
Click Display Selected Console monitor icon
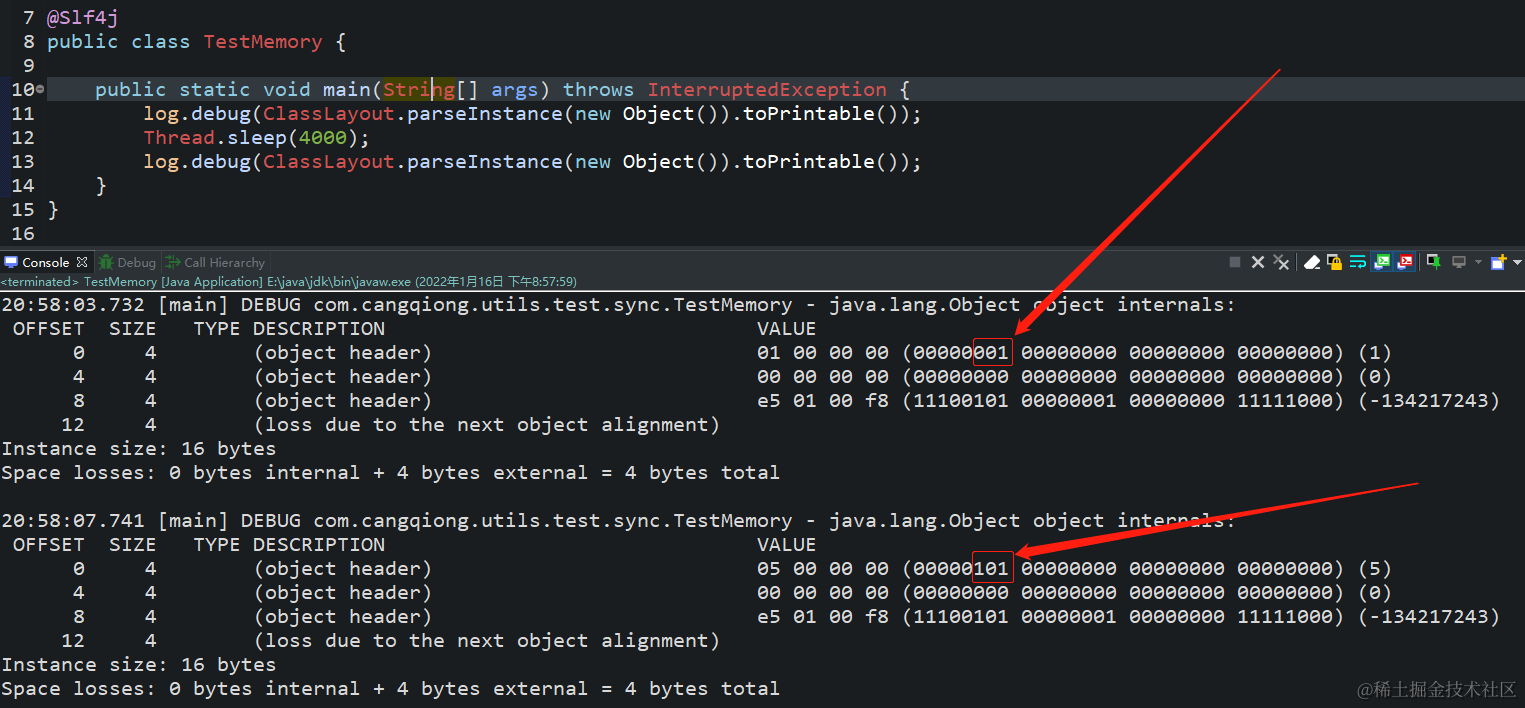[x=1459, y=262]
